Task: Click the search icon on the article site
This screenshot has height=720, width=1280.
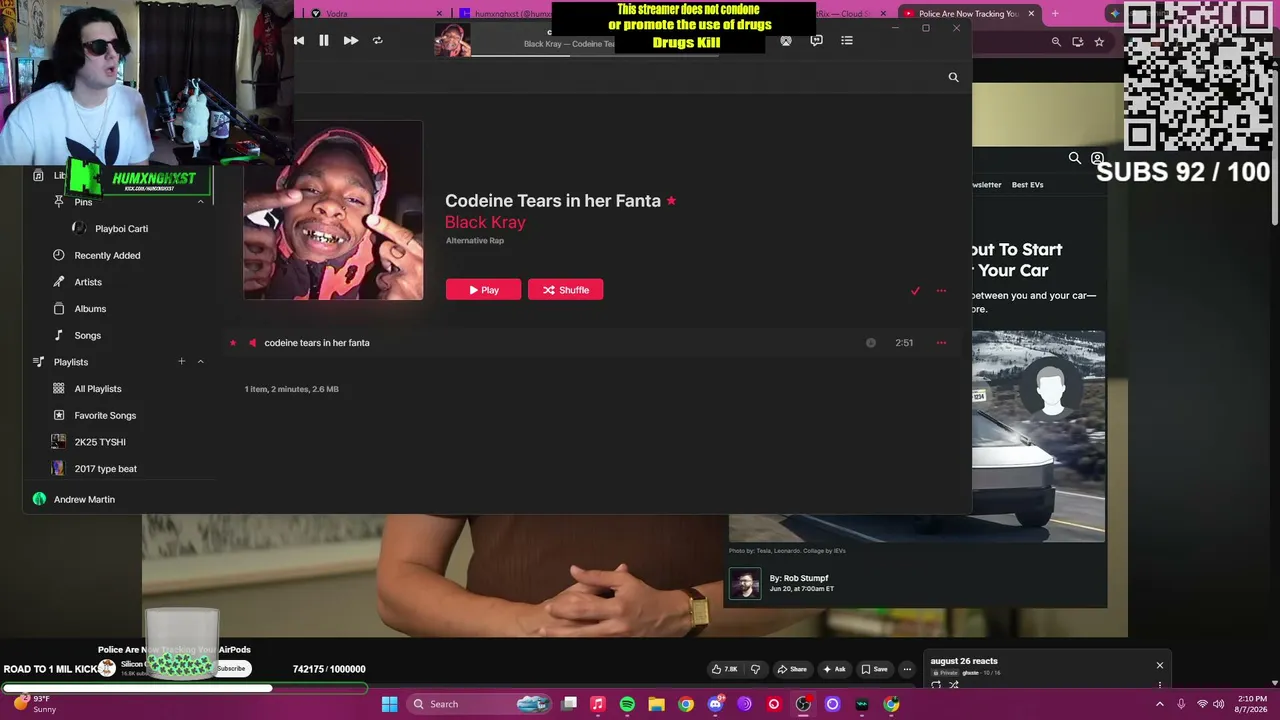Action: [1075, 158]
